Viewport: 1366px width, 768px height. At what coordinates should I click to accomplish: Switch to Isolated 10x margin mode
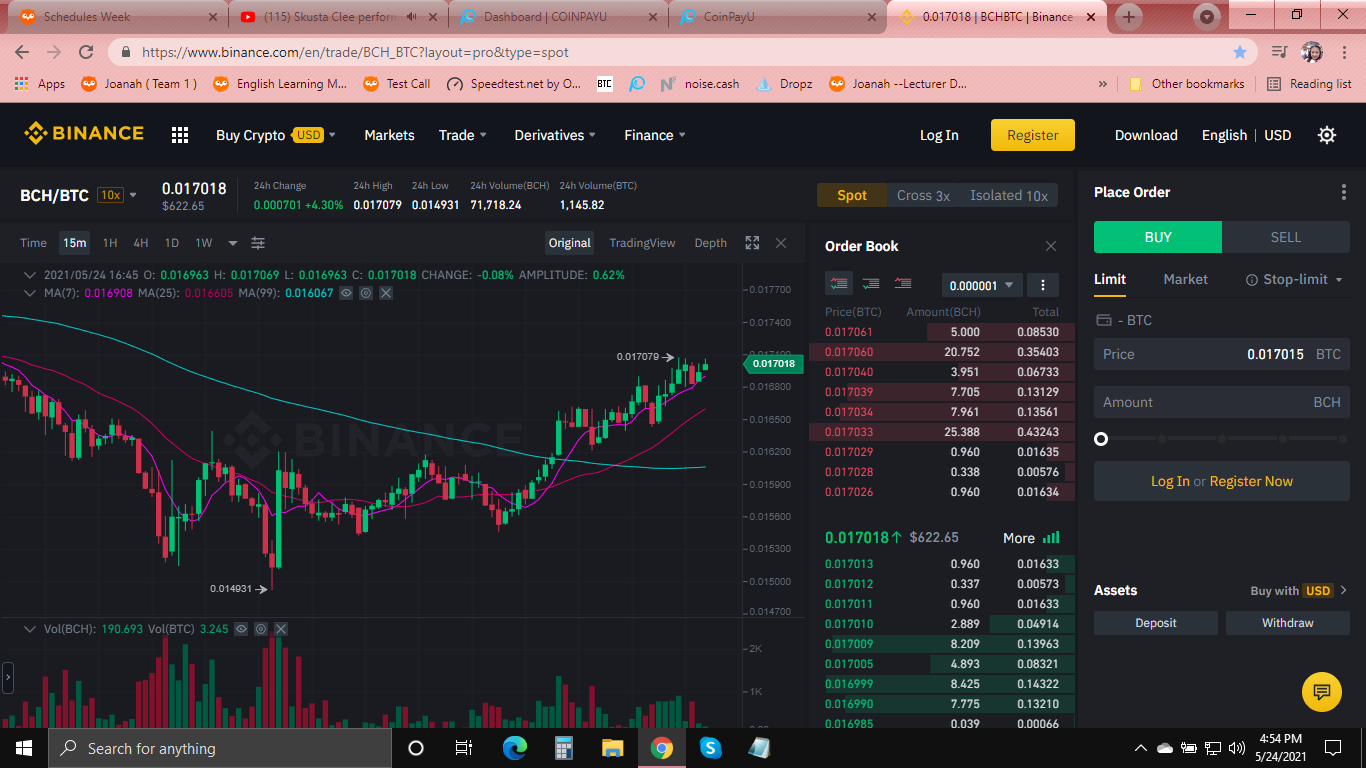(x=1009, y=195)
